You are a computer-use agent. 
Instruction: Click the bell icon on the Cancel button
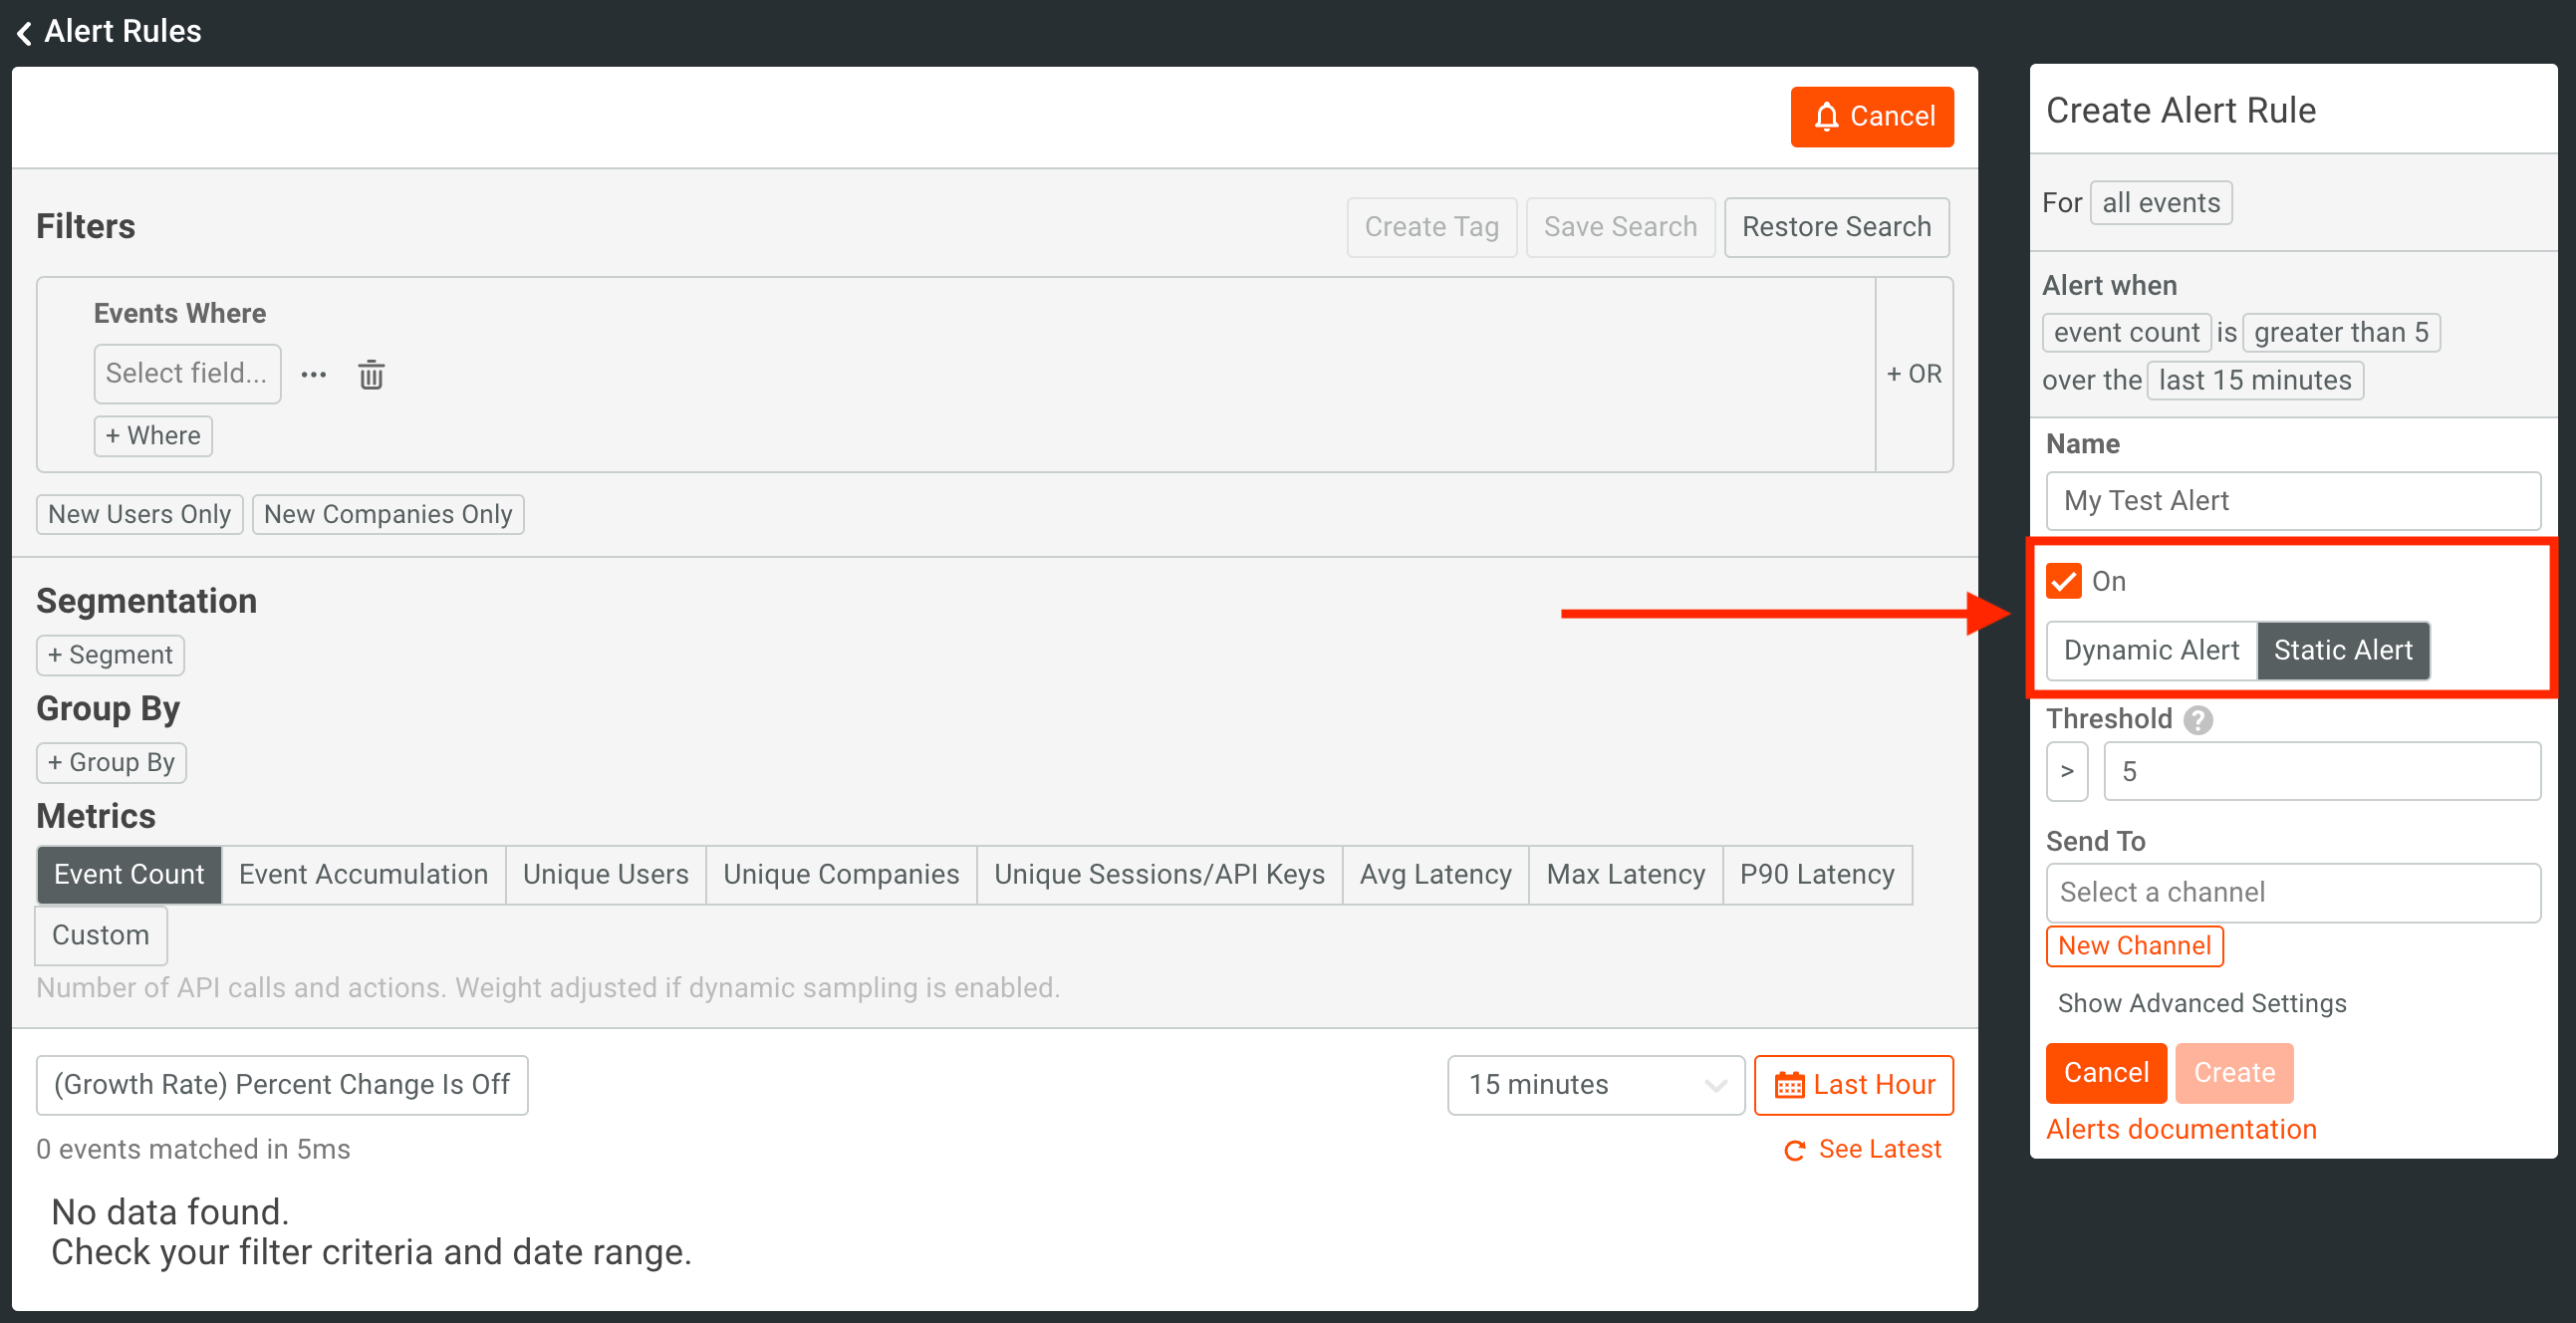coord(1827,116)
